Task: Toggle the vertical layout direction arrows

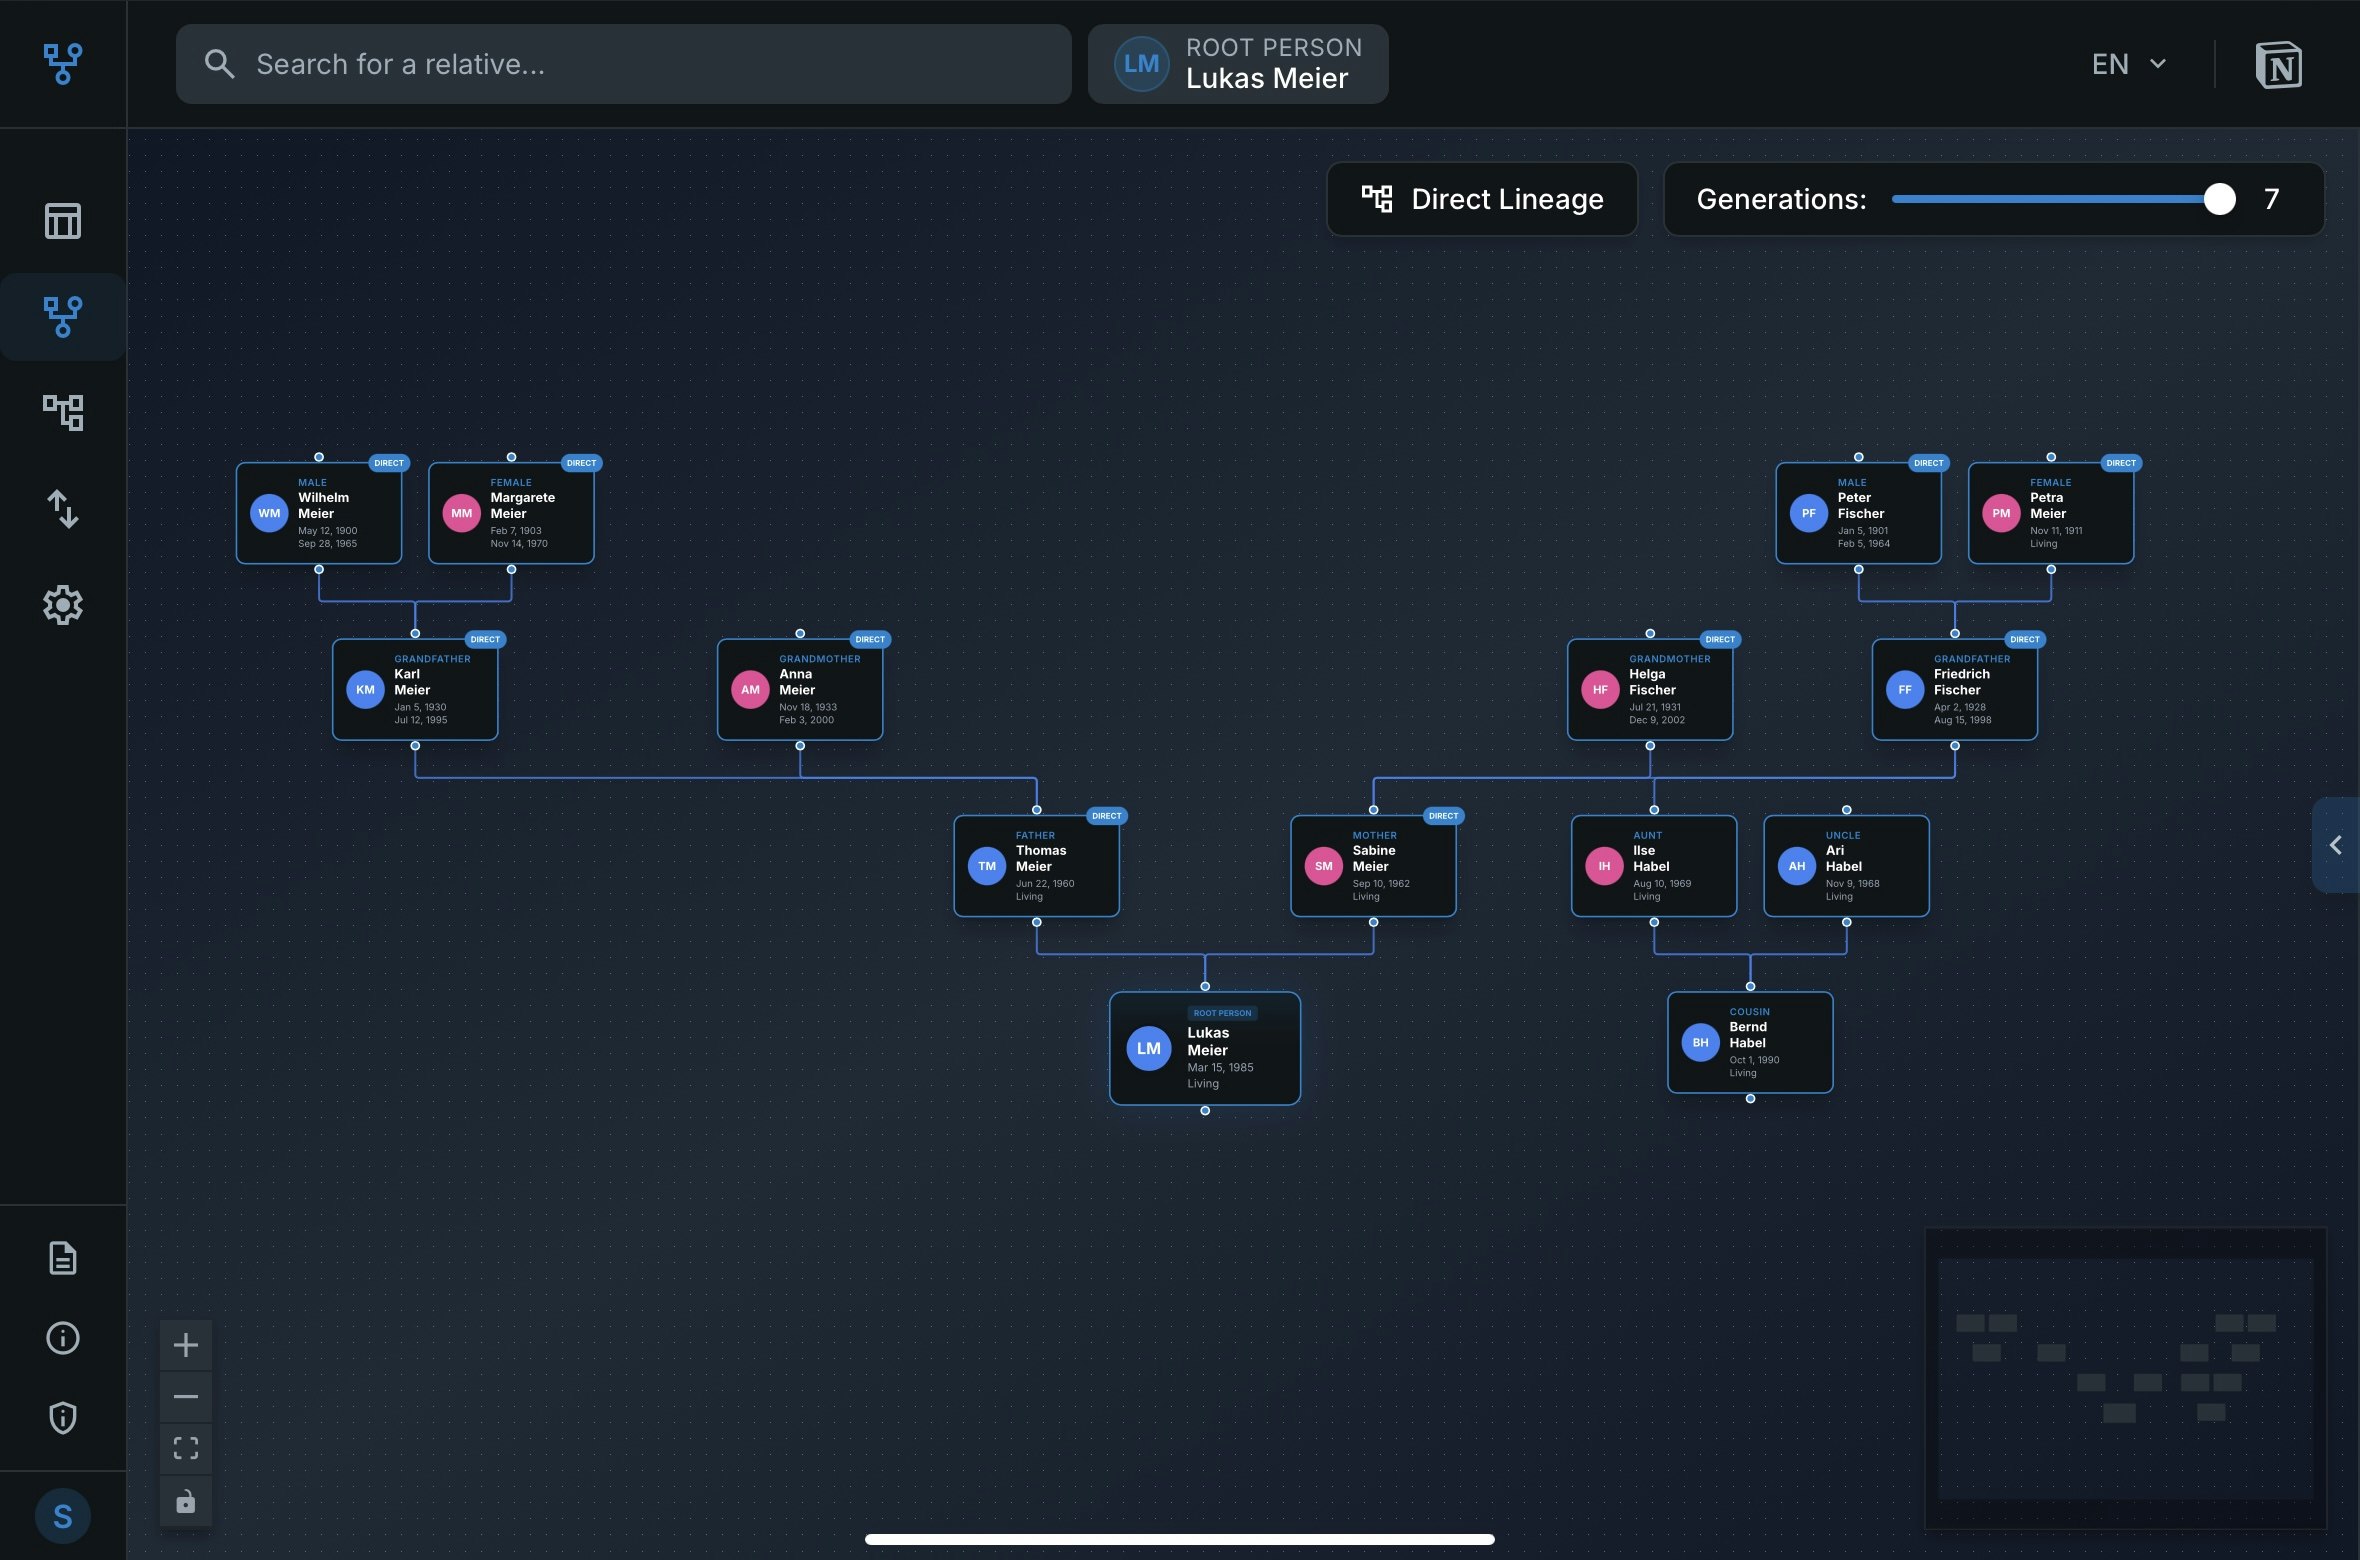Action: pyautogui.click(x=63, y=509)
